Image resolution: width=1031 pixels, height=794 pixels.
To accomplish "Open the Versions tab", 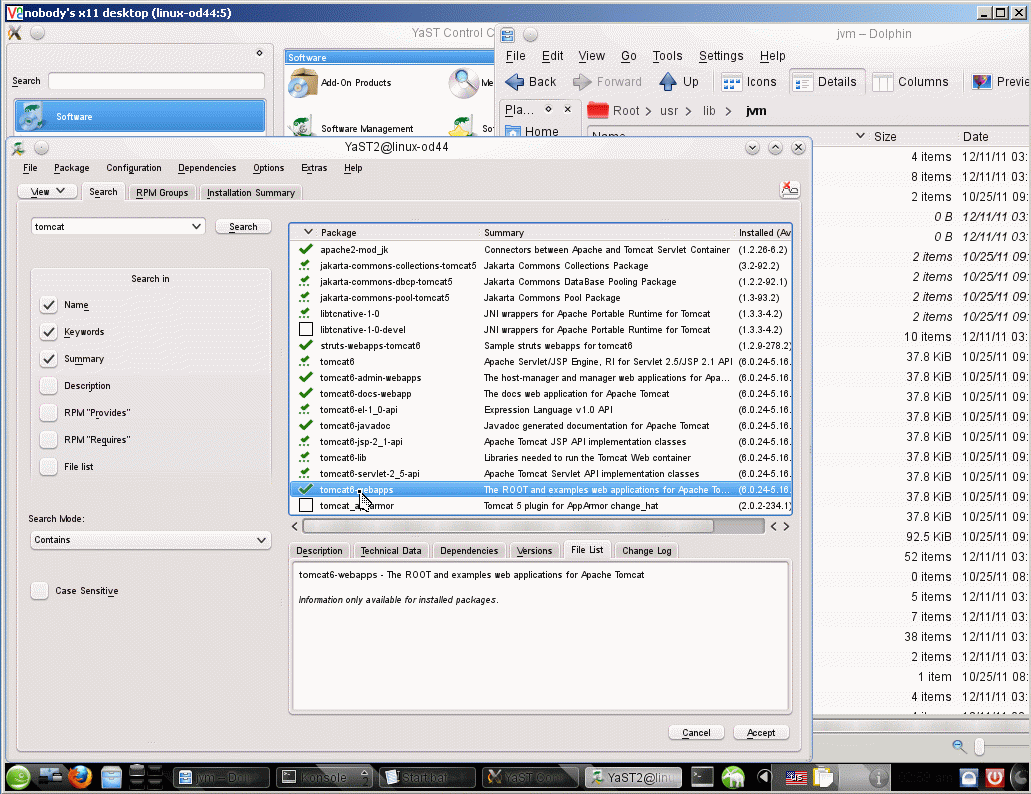I will pos(534,551).
